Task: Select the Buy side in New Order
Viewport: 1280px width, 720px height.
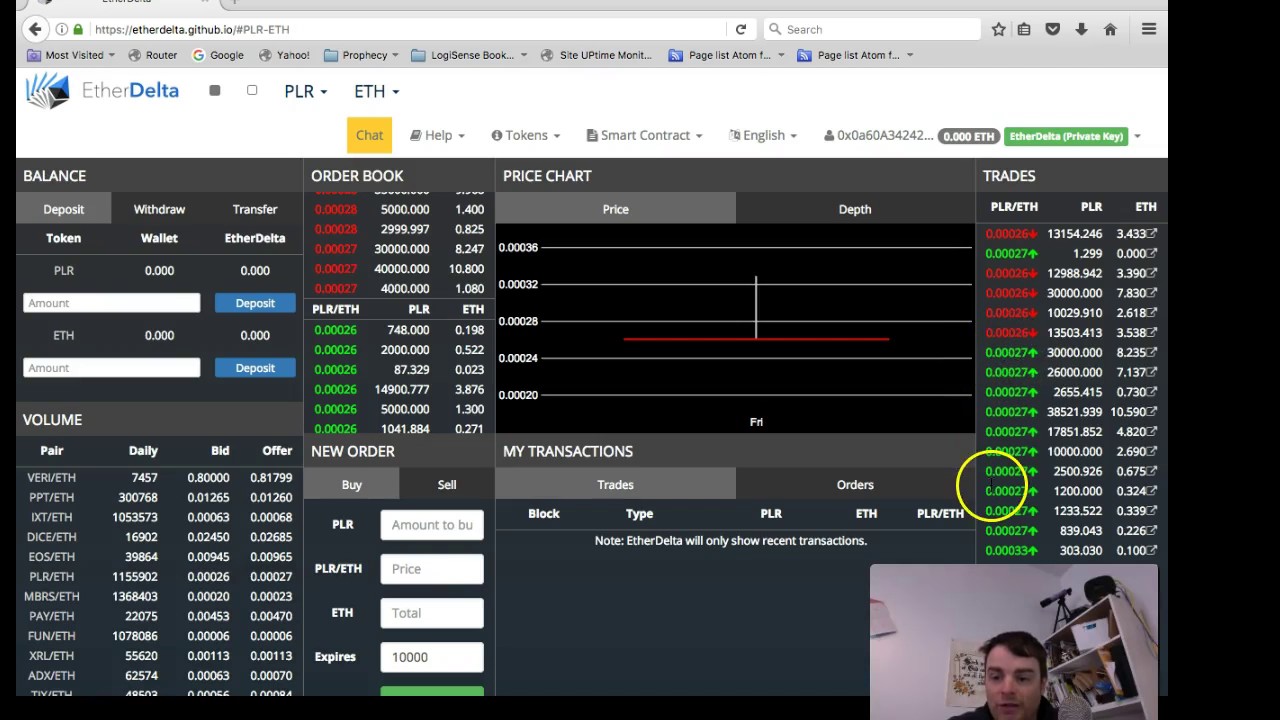Action: coord(351,484)
